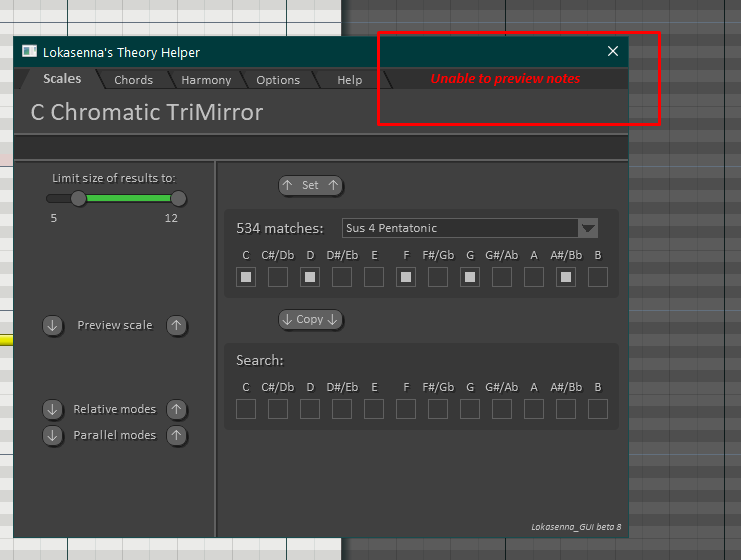Go to the Options tab
Image resolution: width=741 pixels, height=560 pixels.
point(278,80)
